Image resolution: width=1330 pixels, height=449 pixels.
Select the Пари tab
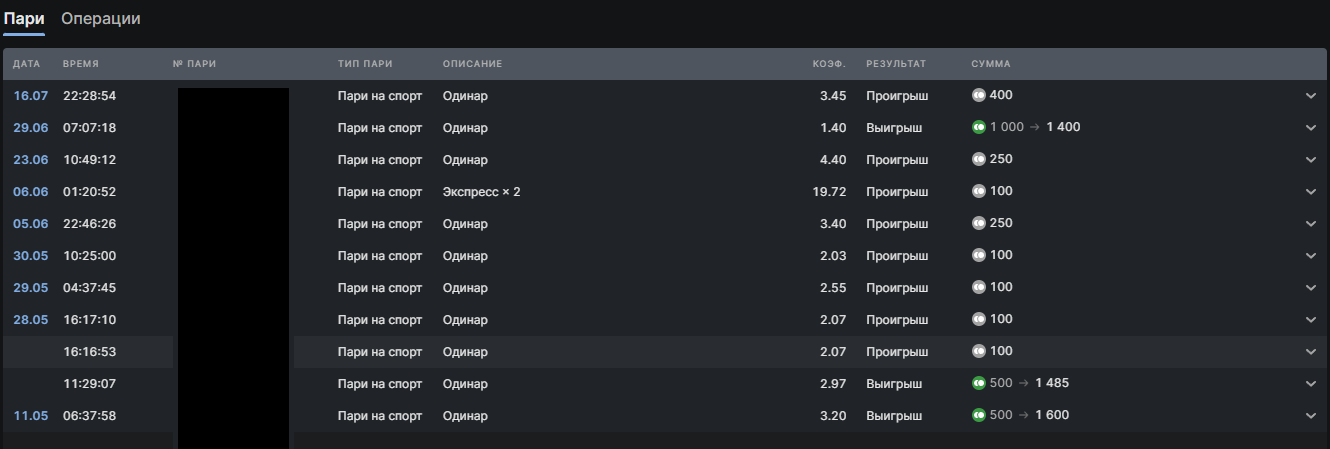click(24, 19)
